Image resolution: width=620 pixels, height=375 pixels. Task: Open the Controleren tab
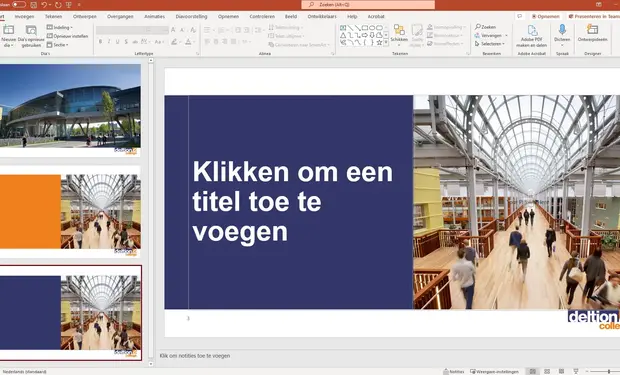(262, 17)
